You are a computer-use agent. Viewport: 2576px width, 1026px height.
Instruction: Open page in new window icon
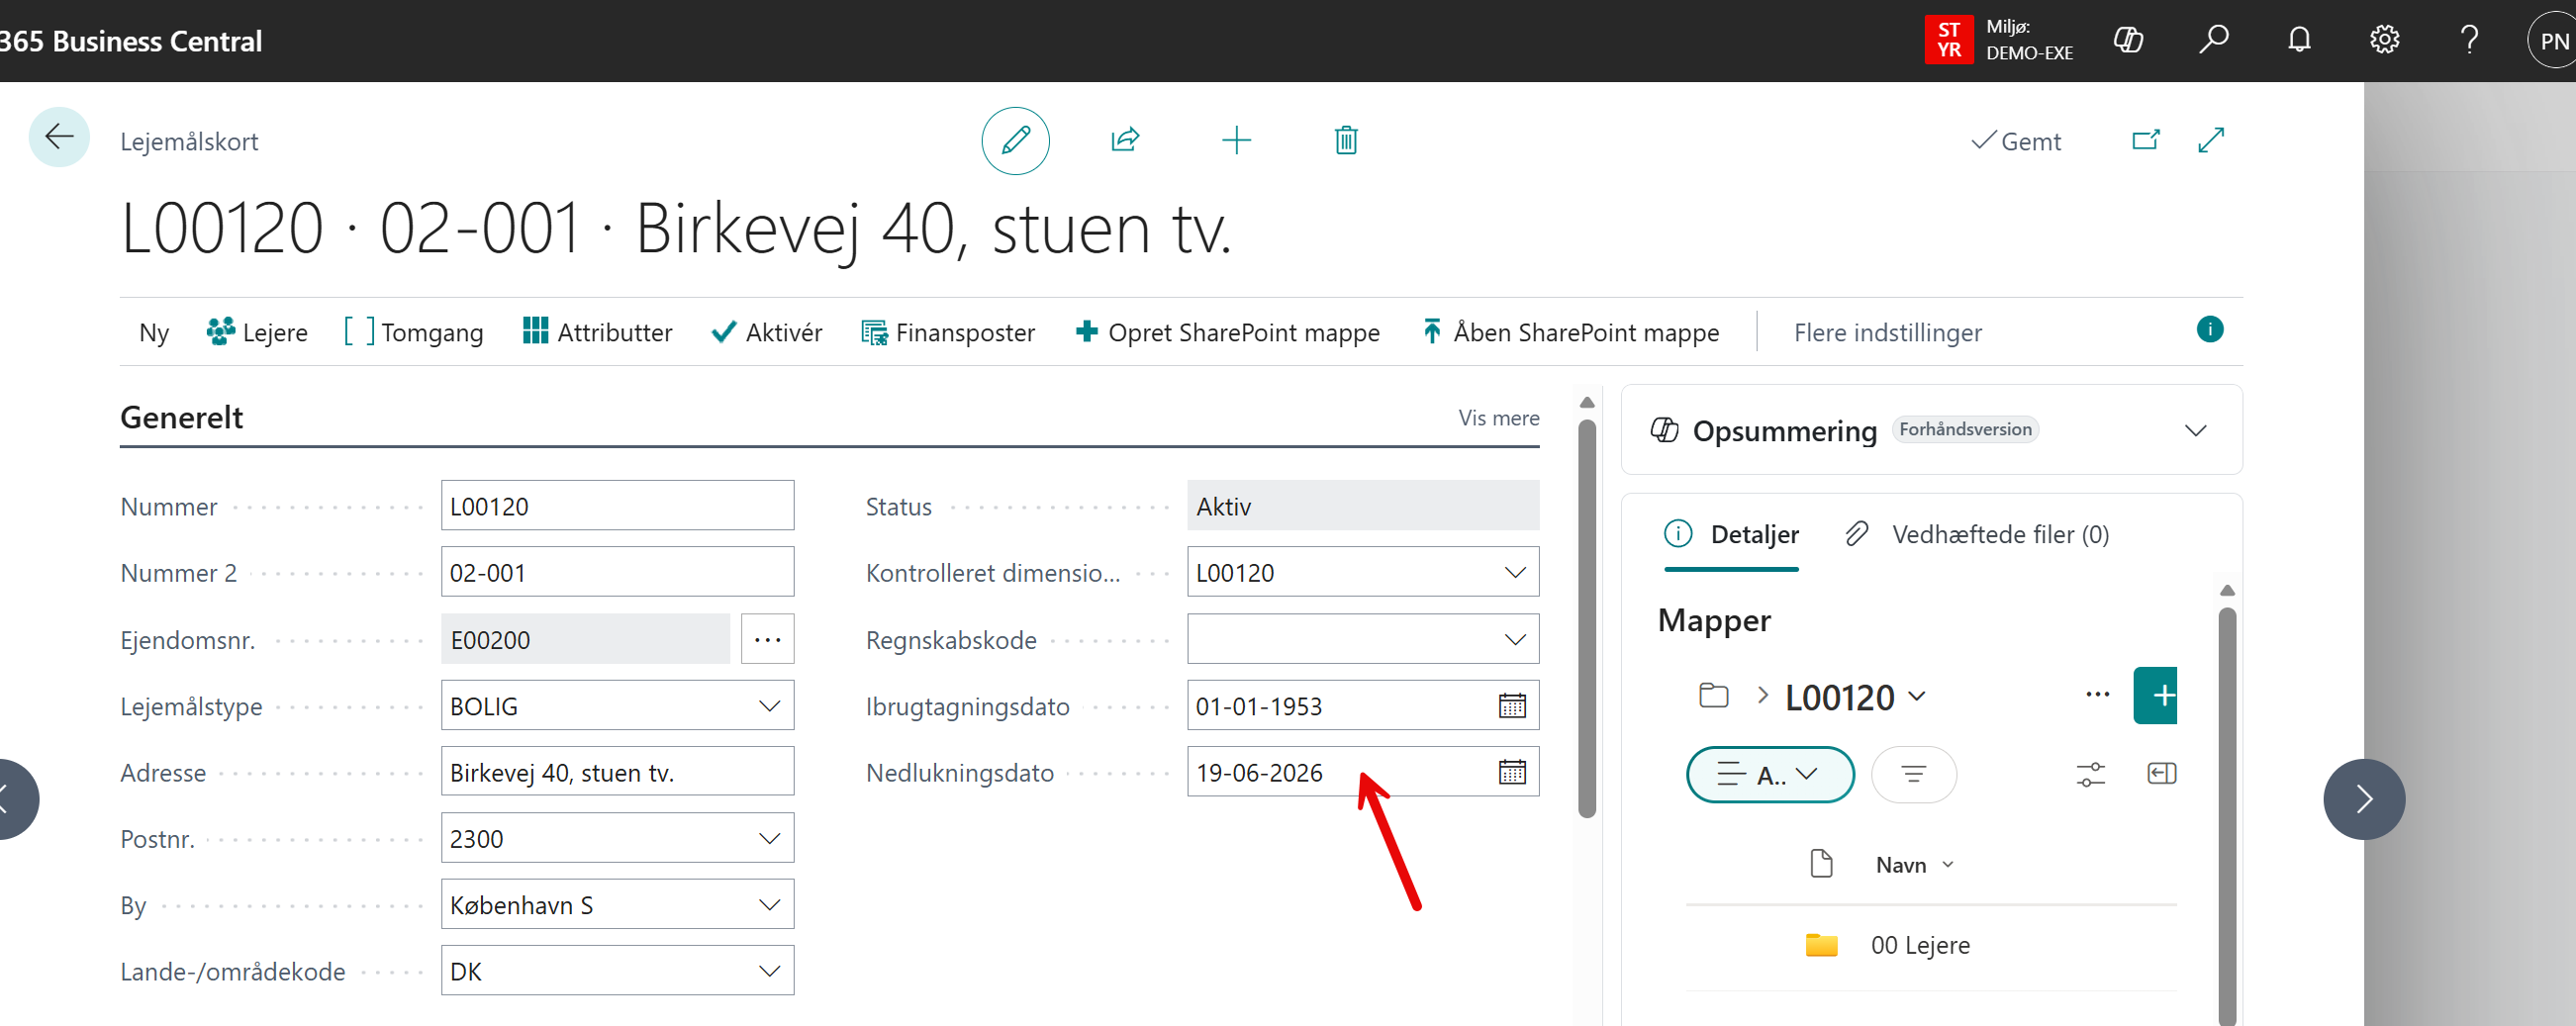click(2146, 140)
